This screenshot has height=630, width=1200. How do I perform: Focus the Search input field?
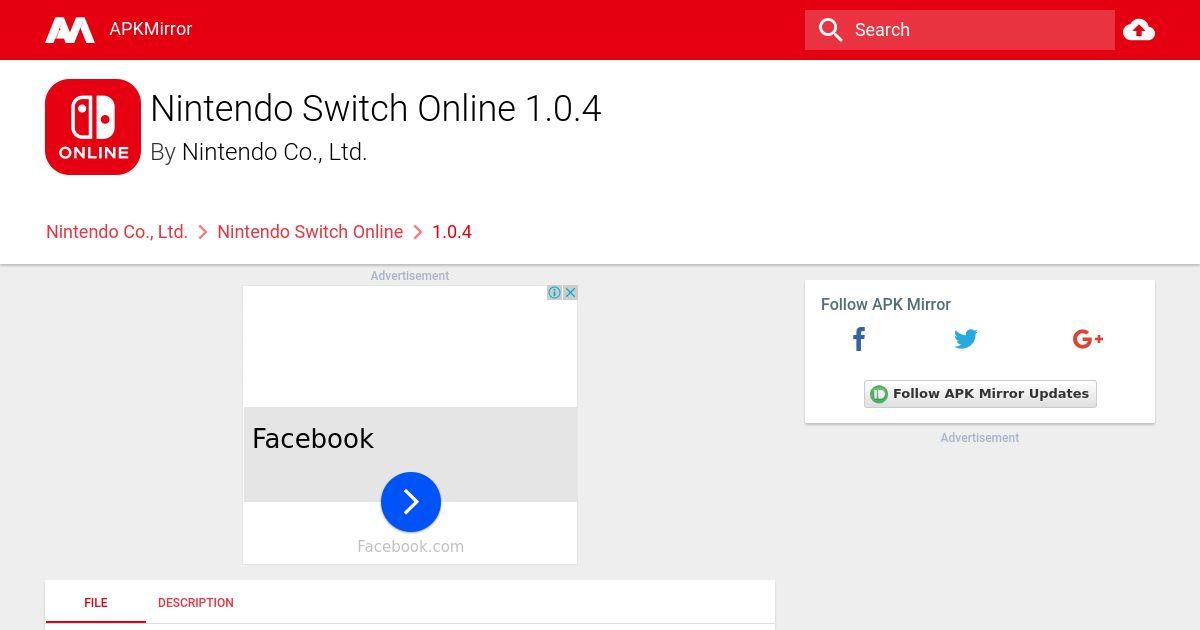(960, 30)
